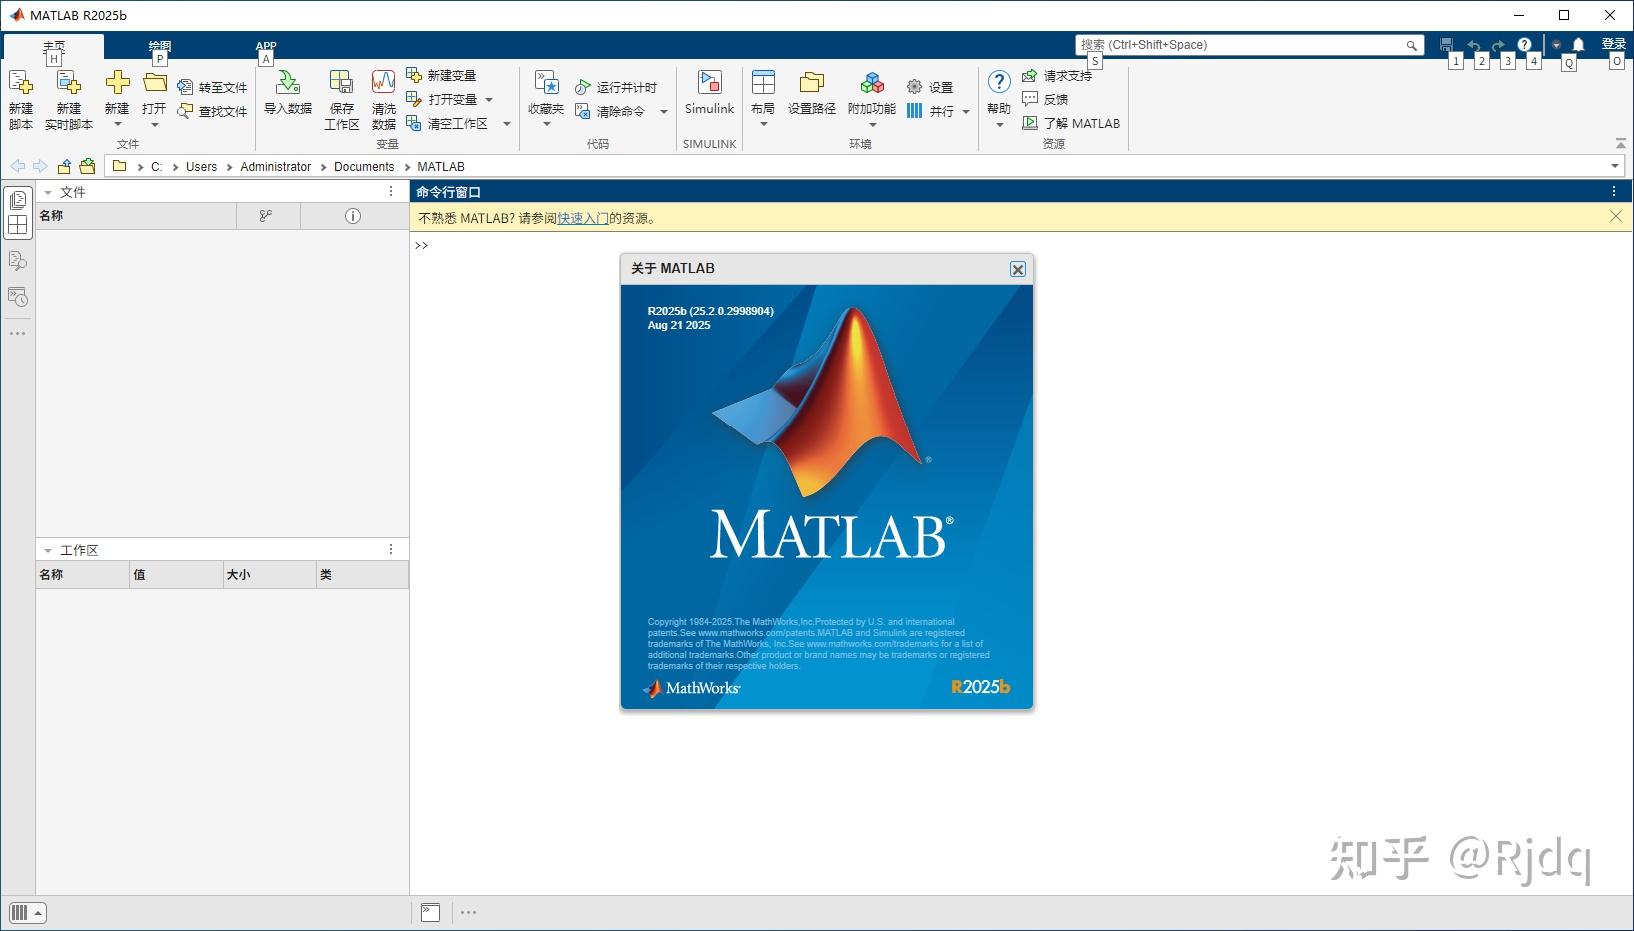Switch to the Plots (绘图) tab
This screenshot has width=1634, height=931.
click(160, 46)
